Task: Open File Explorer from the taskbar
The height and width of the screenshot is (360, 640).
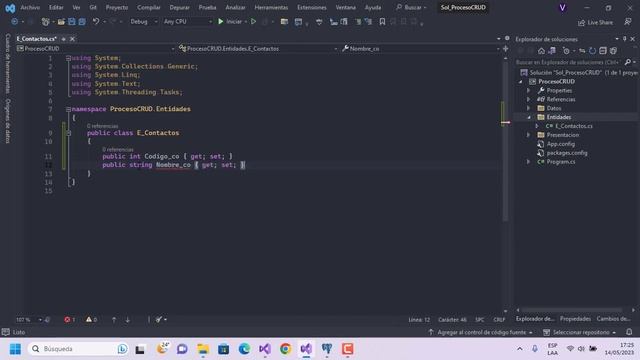Action: [203, 349]
